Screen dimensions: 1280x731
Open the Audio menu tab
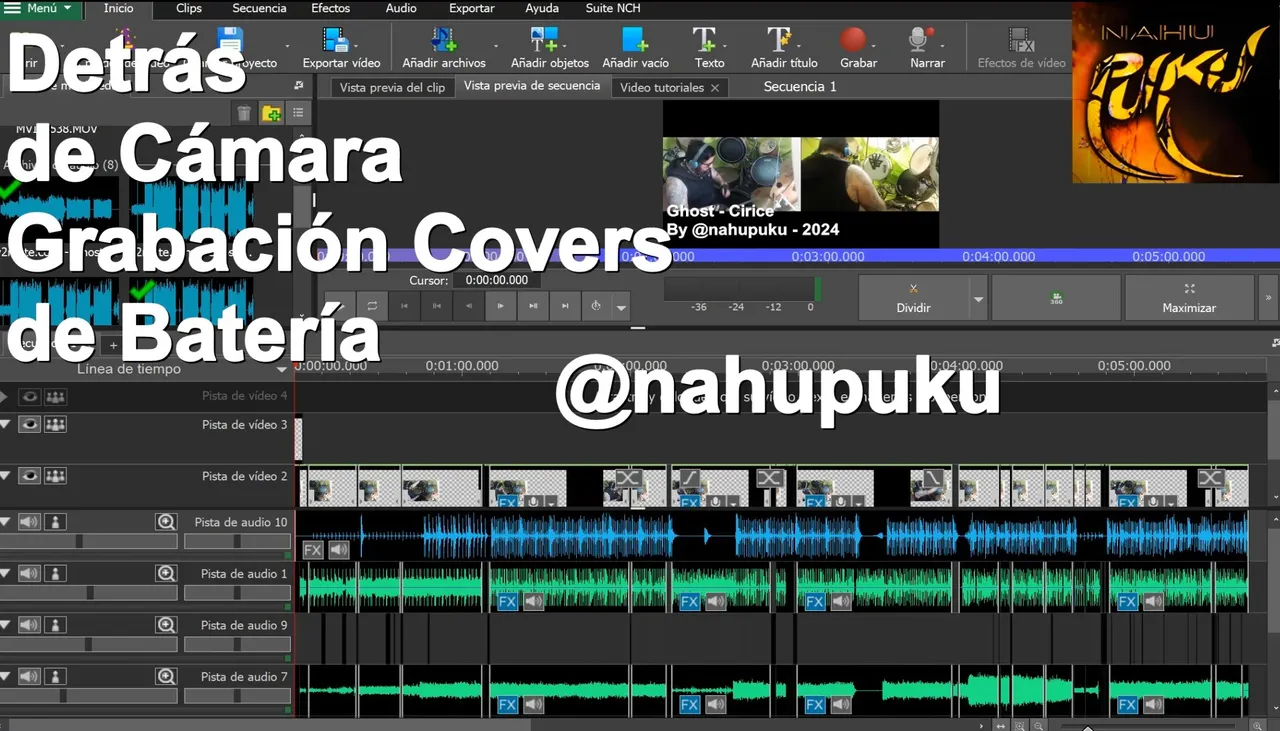pos(401,8)
